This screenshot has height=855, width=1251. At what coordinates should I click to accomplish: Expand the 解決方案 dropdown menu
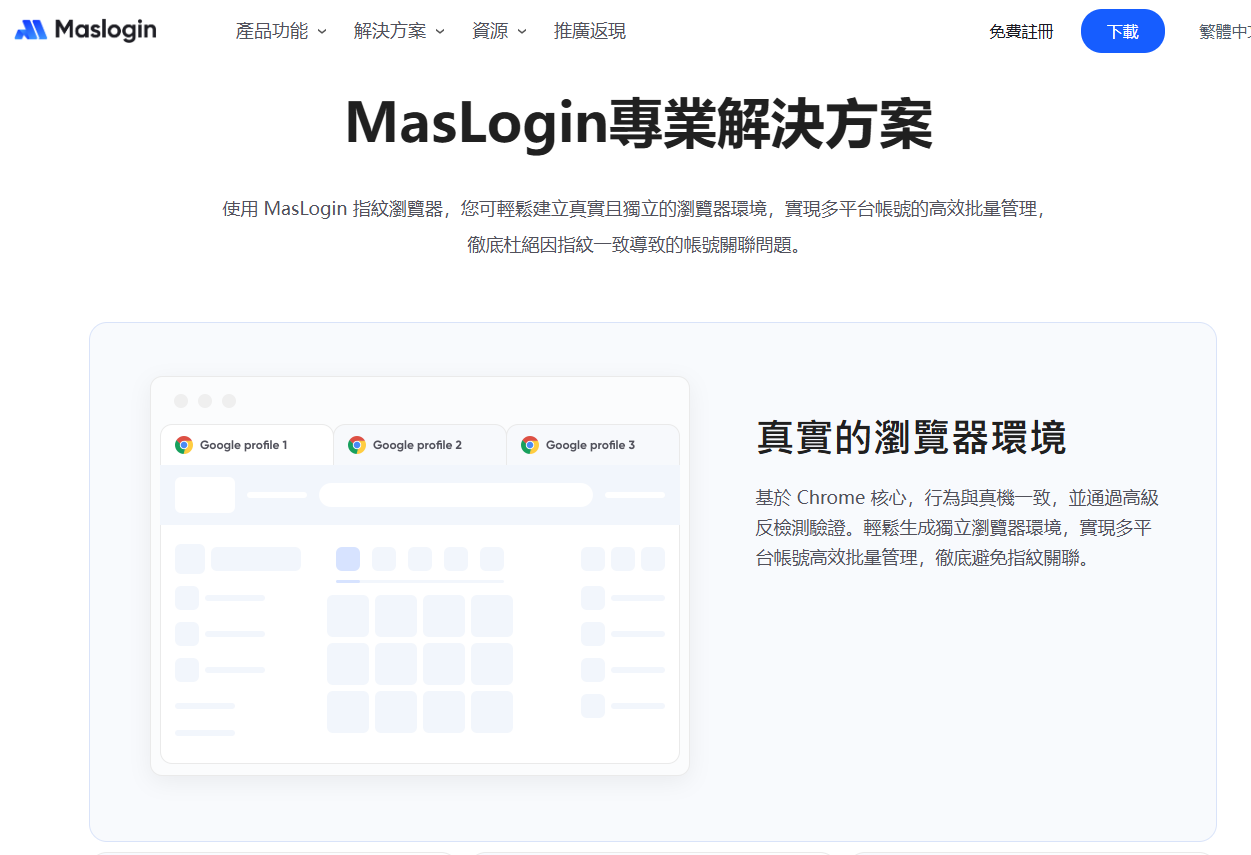click(x=399, y=31)
